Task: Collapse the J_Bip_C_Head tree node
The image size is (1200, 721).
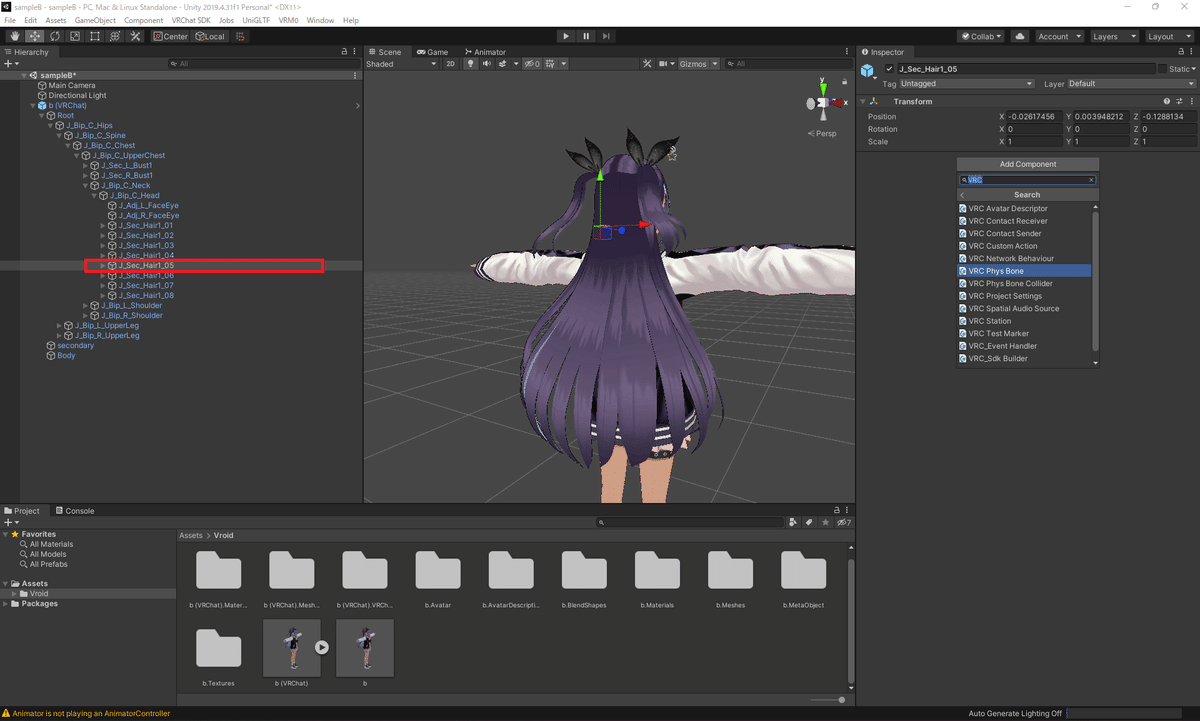Action: point(94,195)
